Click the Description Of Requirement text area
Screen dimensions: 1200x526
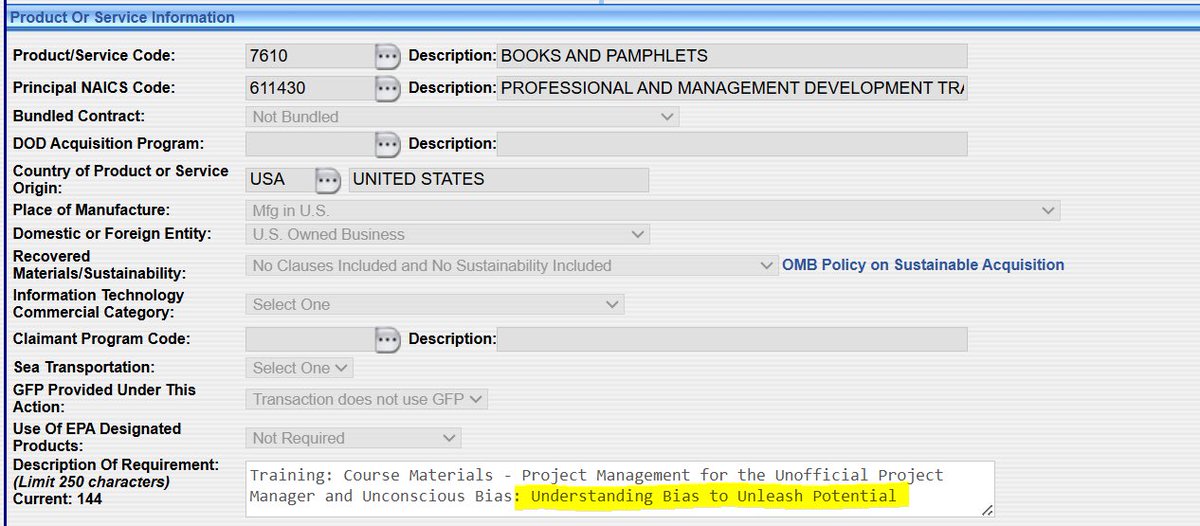(x=619, y=488)
